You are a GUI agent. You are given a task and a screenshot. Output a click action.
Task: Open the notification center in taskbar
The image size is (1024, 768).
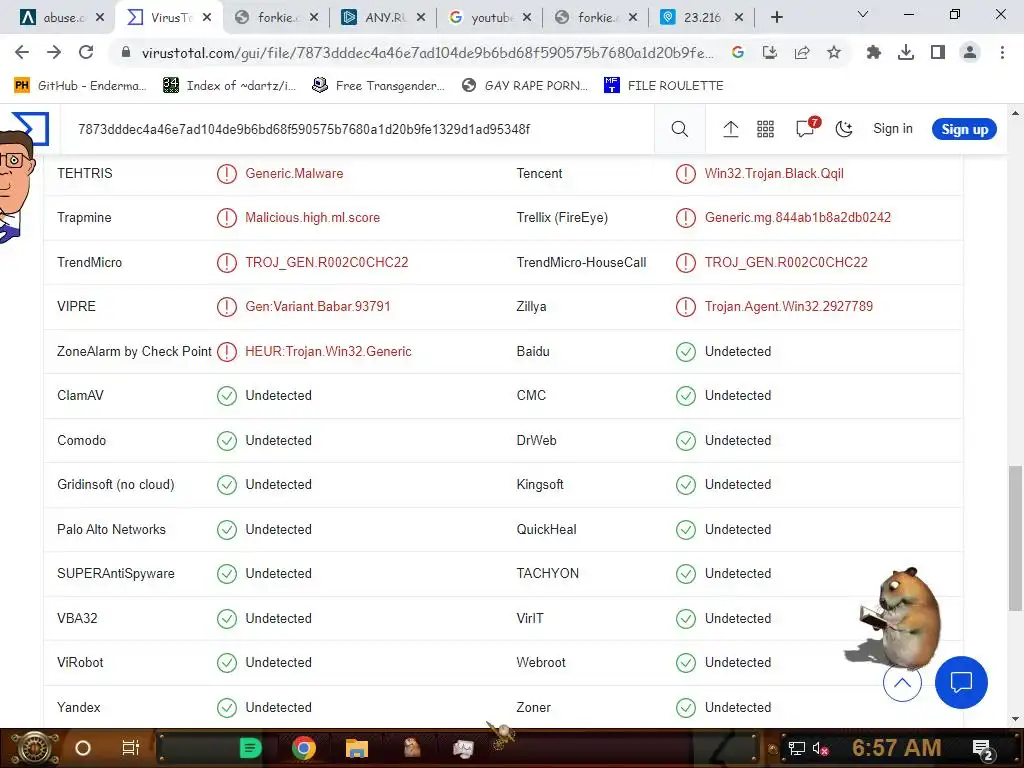click(983, 749)
